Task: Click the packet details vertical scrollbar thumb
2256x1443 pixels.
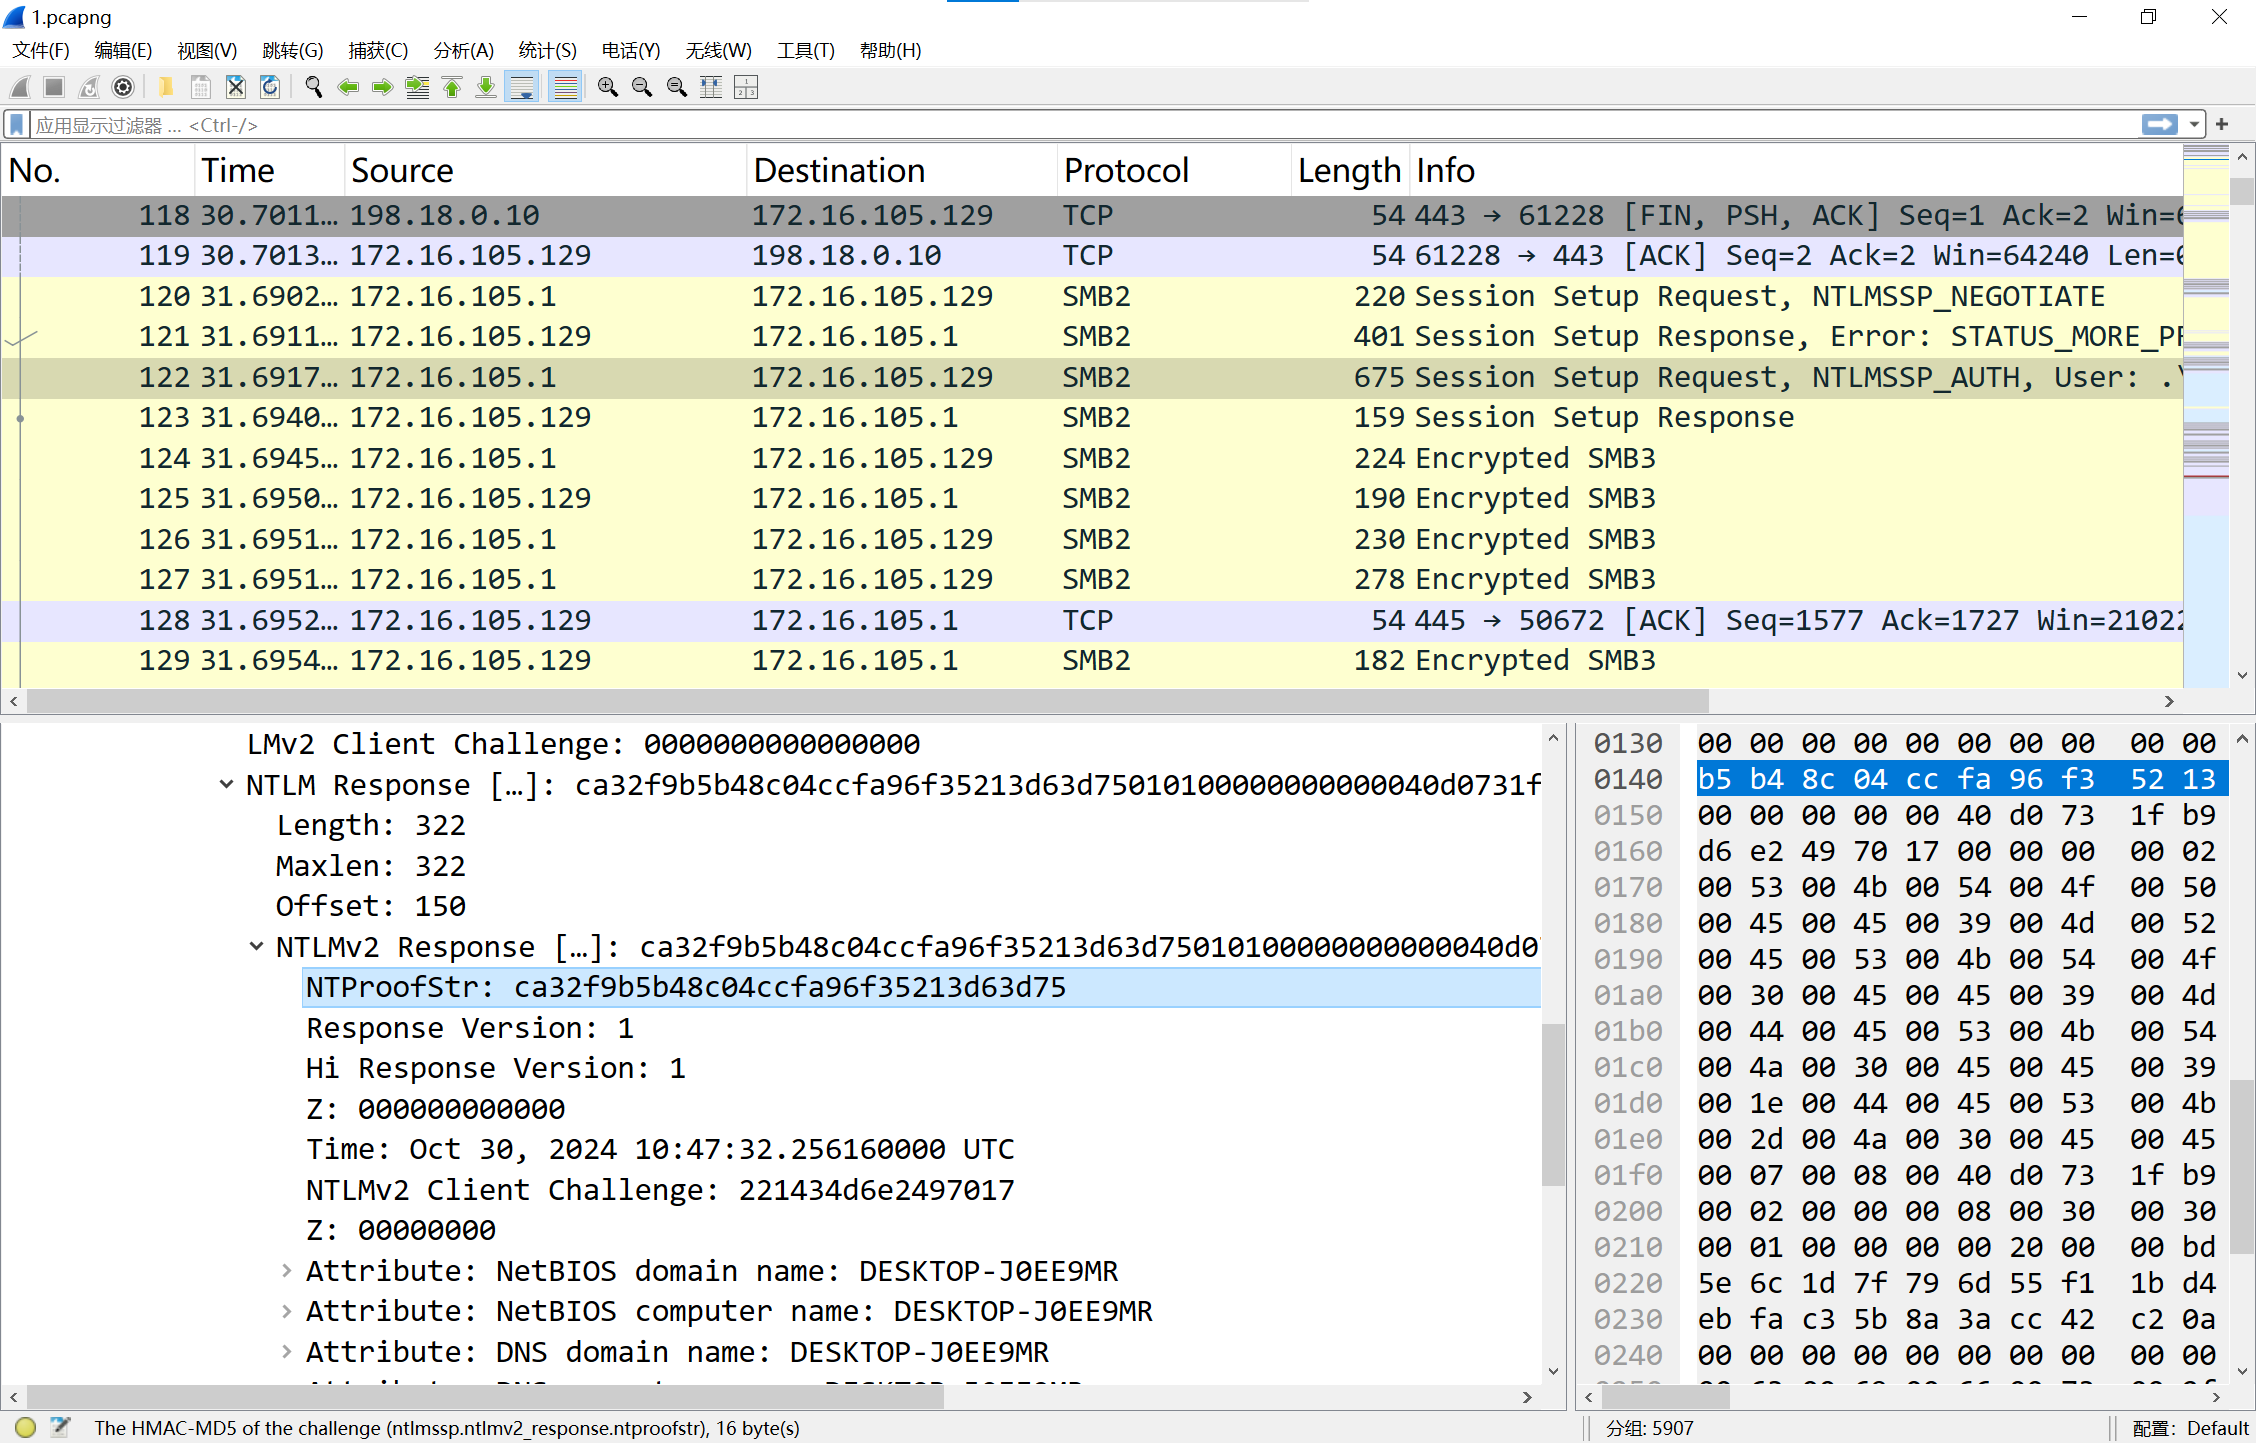Action: click(1553, 1105)
